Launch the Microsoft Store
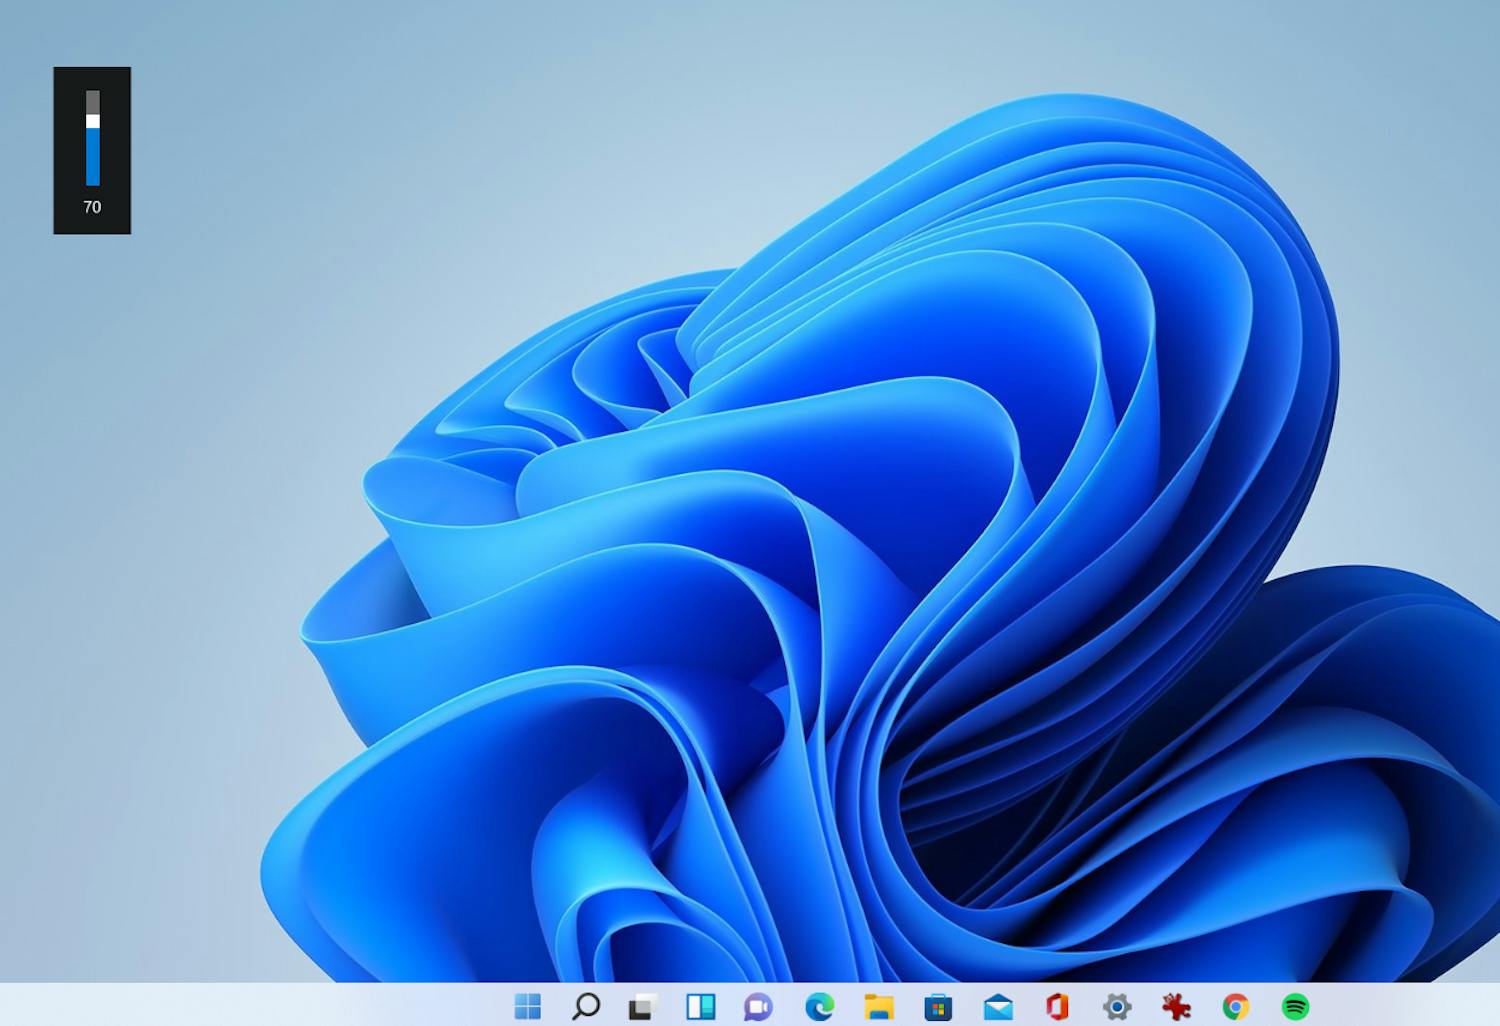The width and height of the screenshot is (1500, 1026). (x=937, y=1007)
